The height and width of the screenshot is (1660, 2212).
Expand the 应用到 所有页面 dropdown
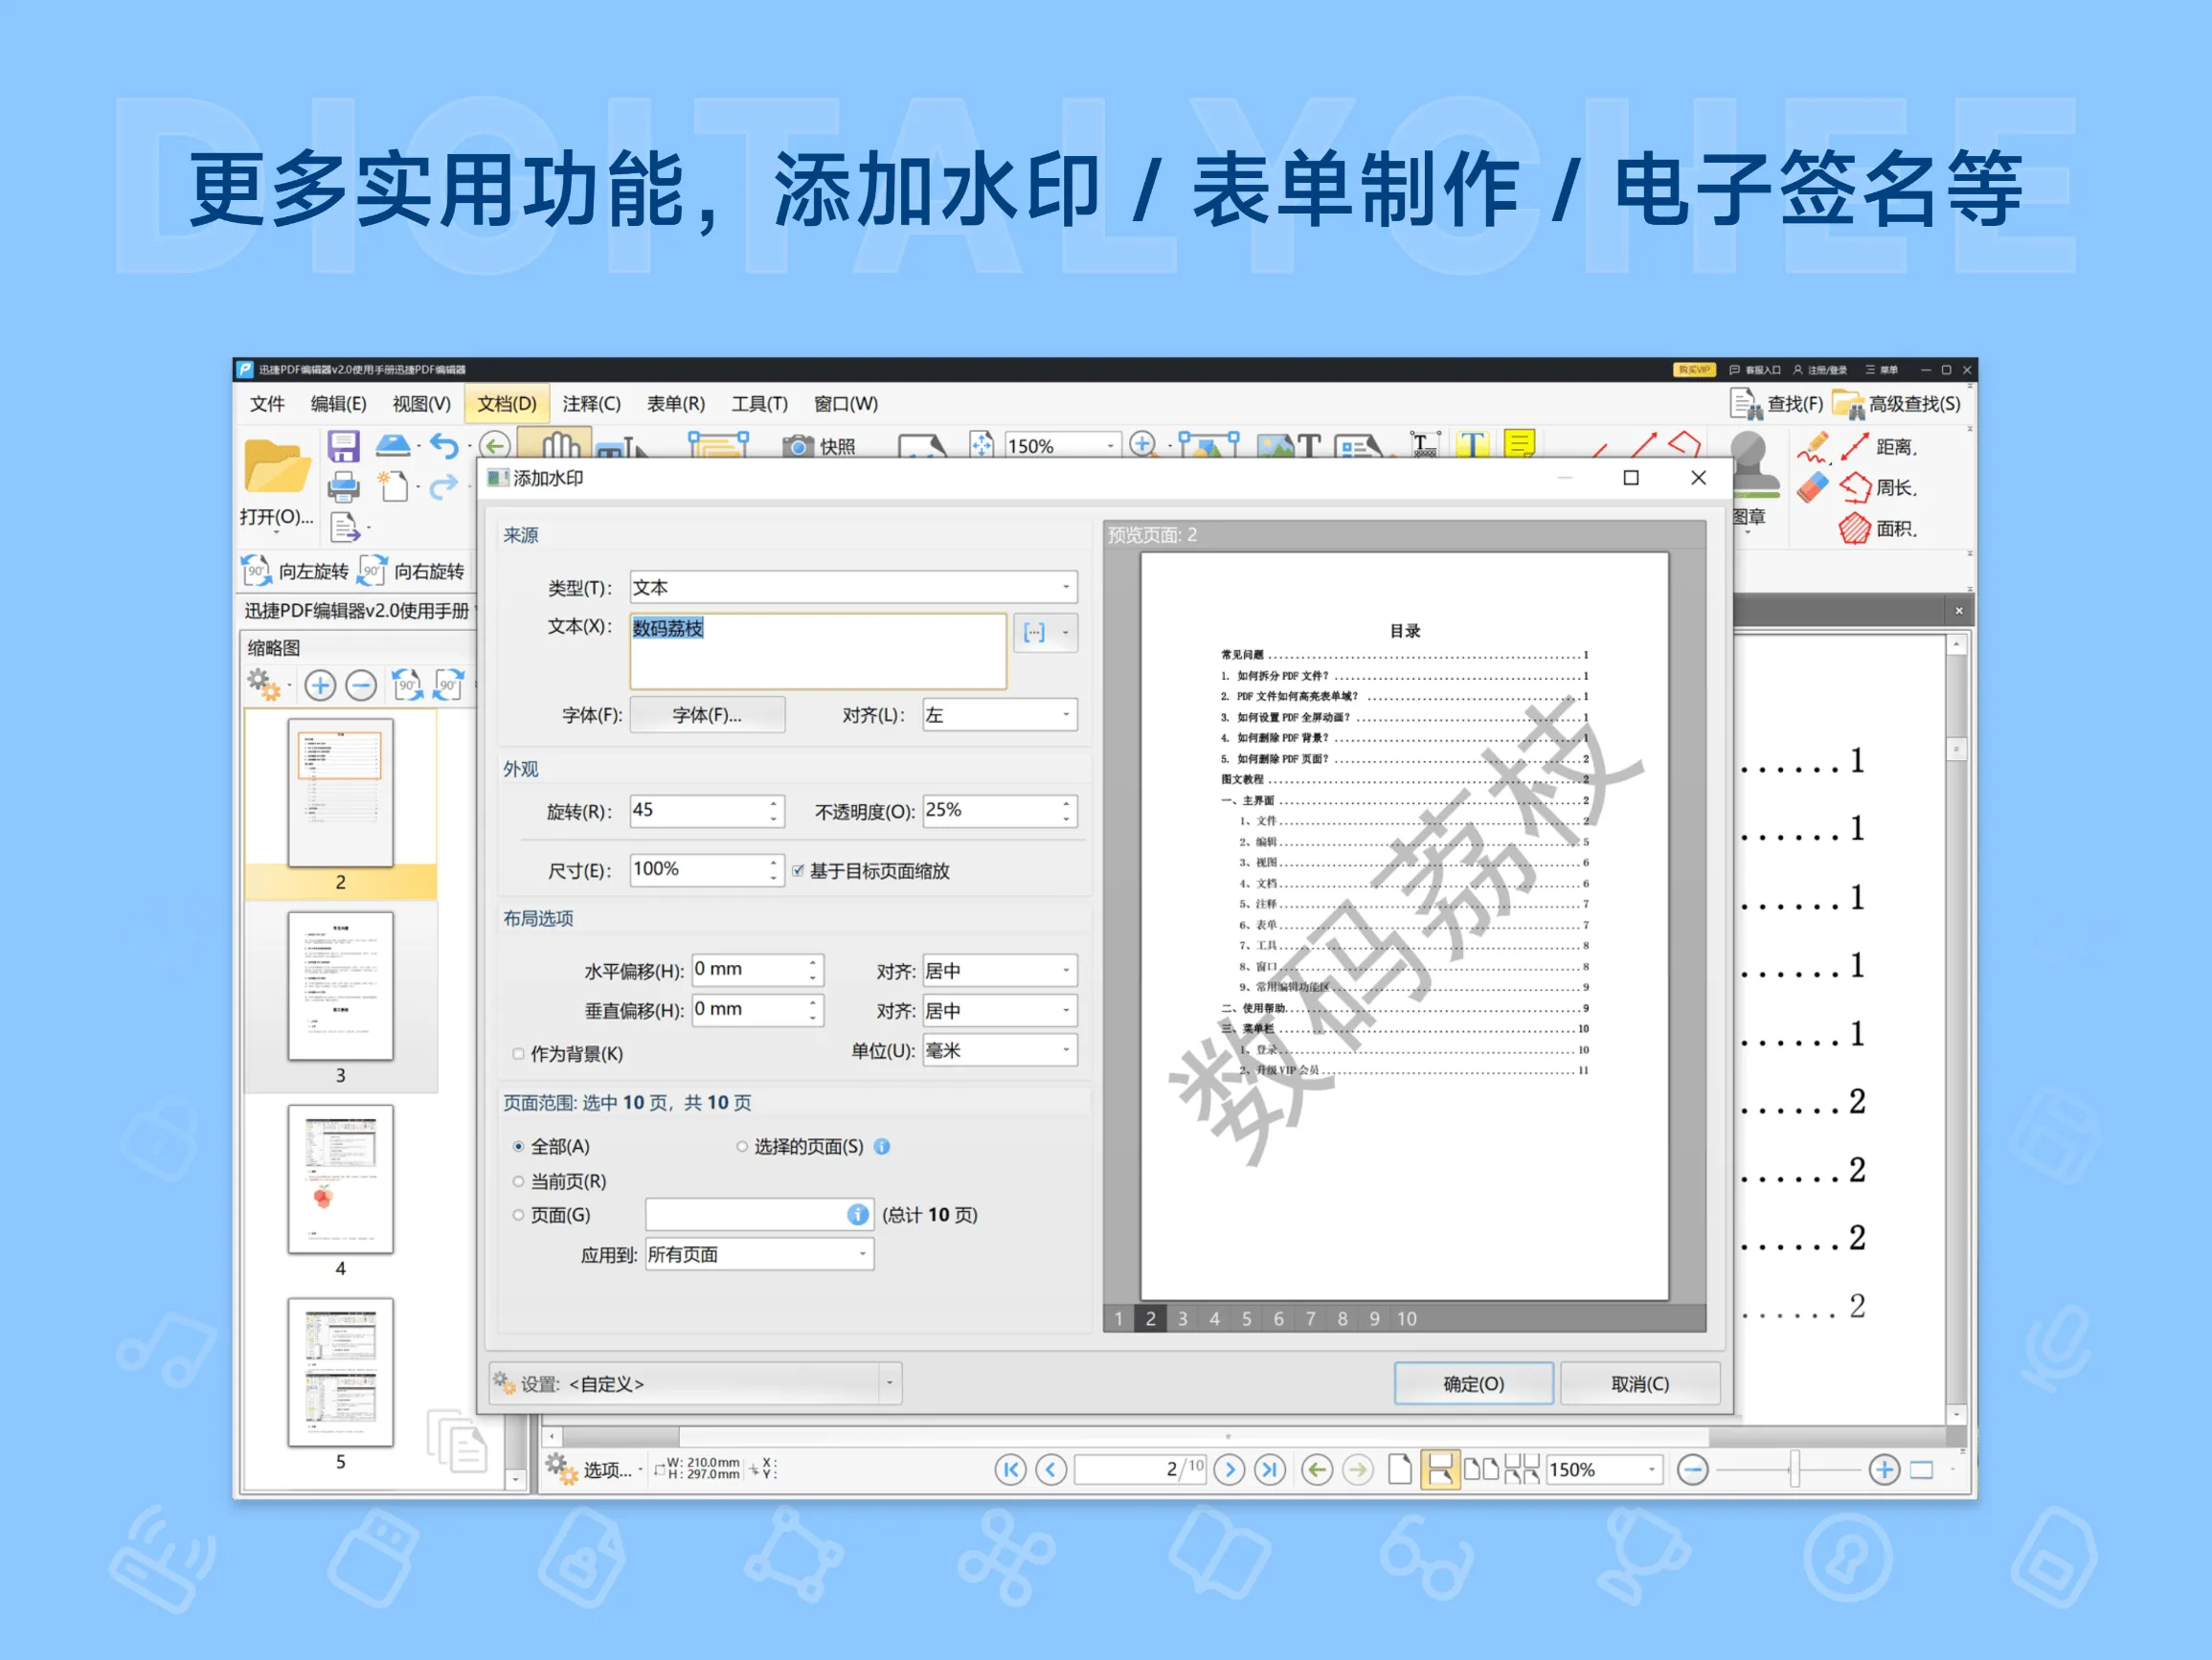[864, 1253]
